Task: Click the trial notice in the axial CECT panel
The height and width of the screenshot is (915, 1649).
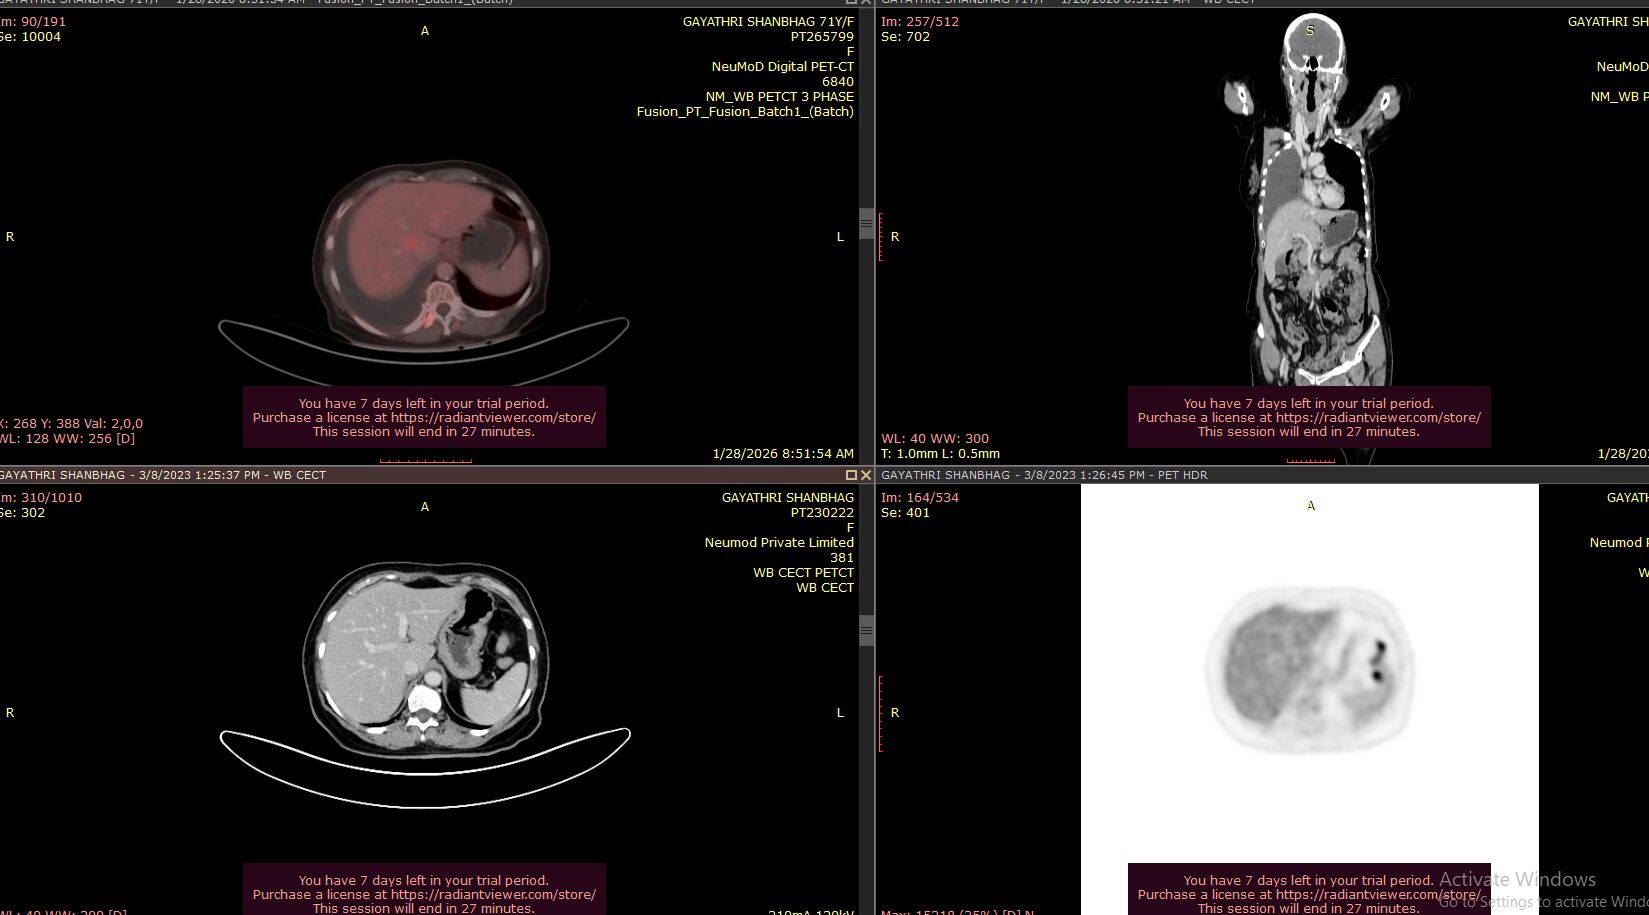Action: 424,890
